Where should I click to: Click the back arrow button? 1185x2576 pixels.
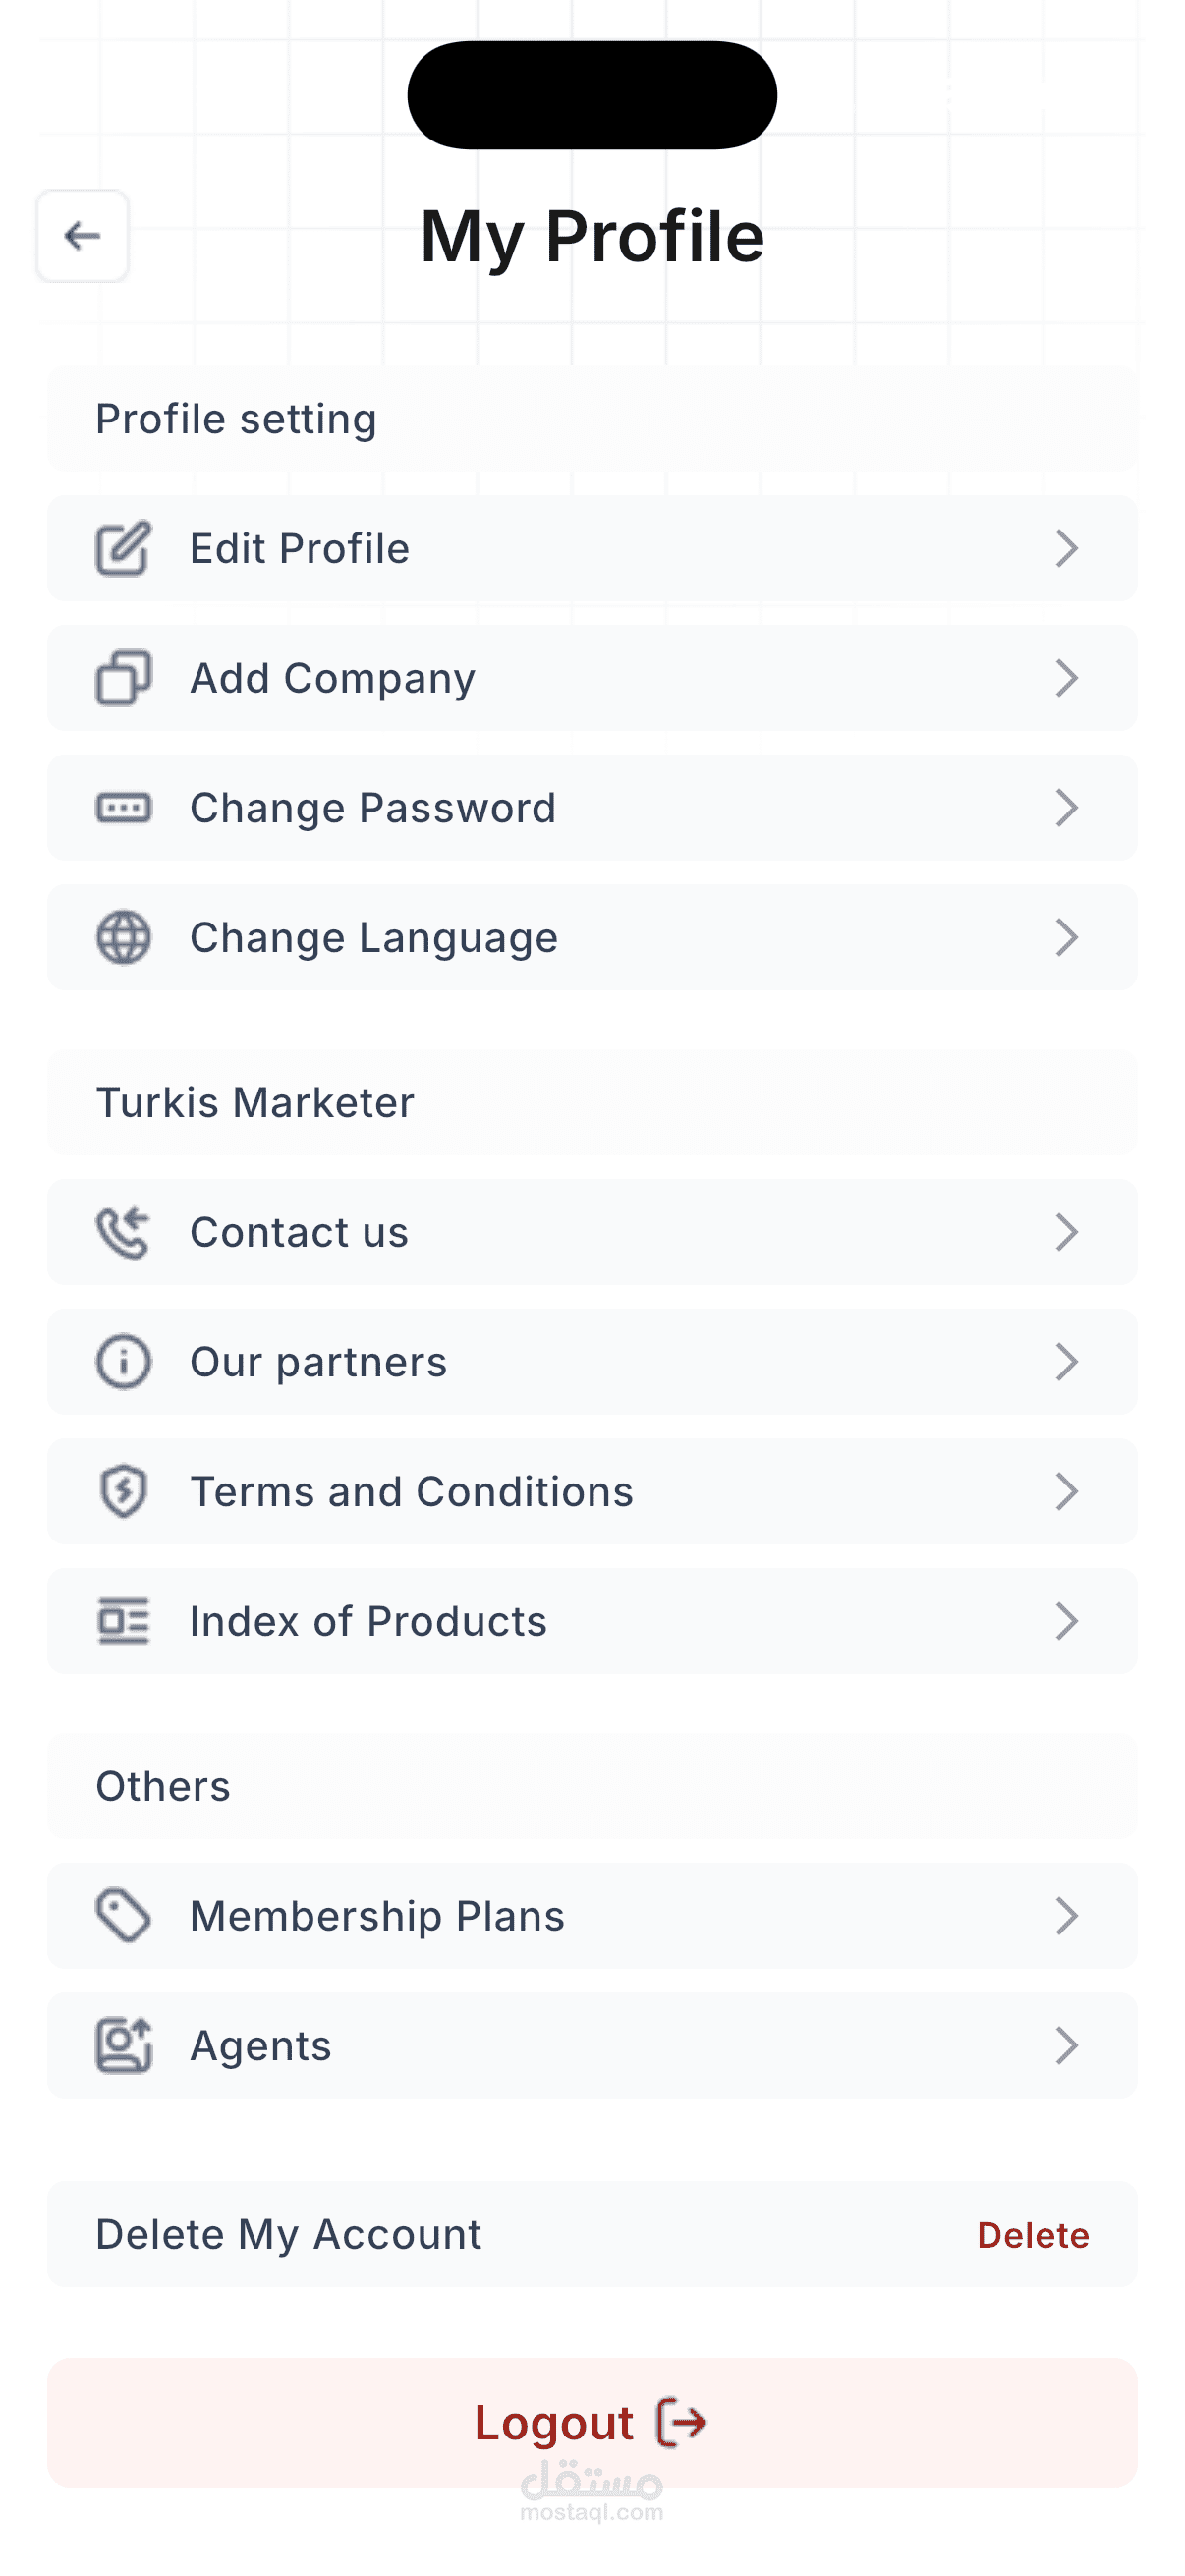point(82,236)
